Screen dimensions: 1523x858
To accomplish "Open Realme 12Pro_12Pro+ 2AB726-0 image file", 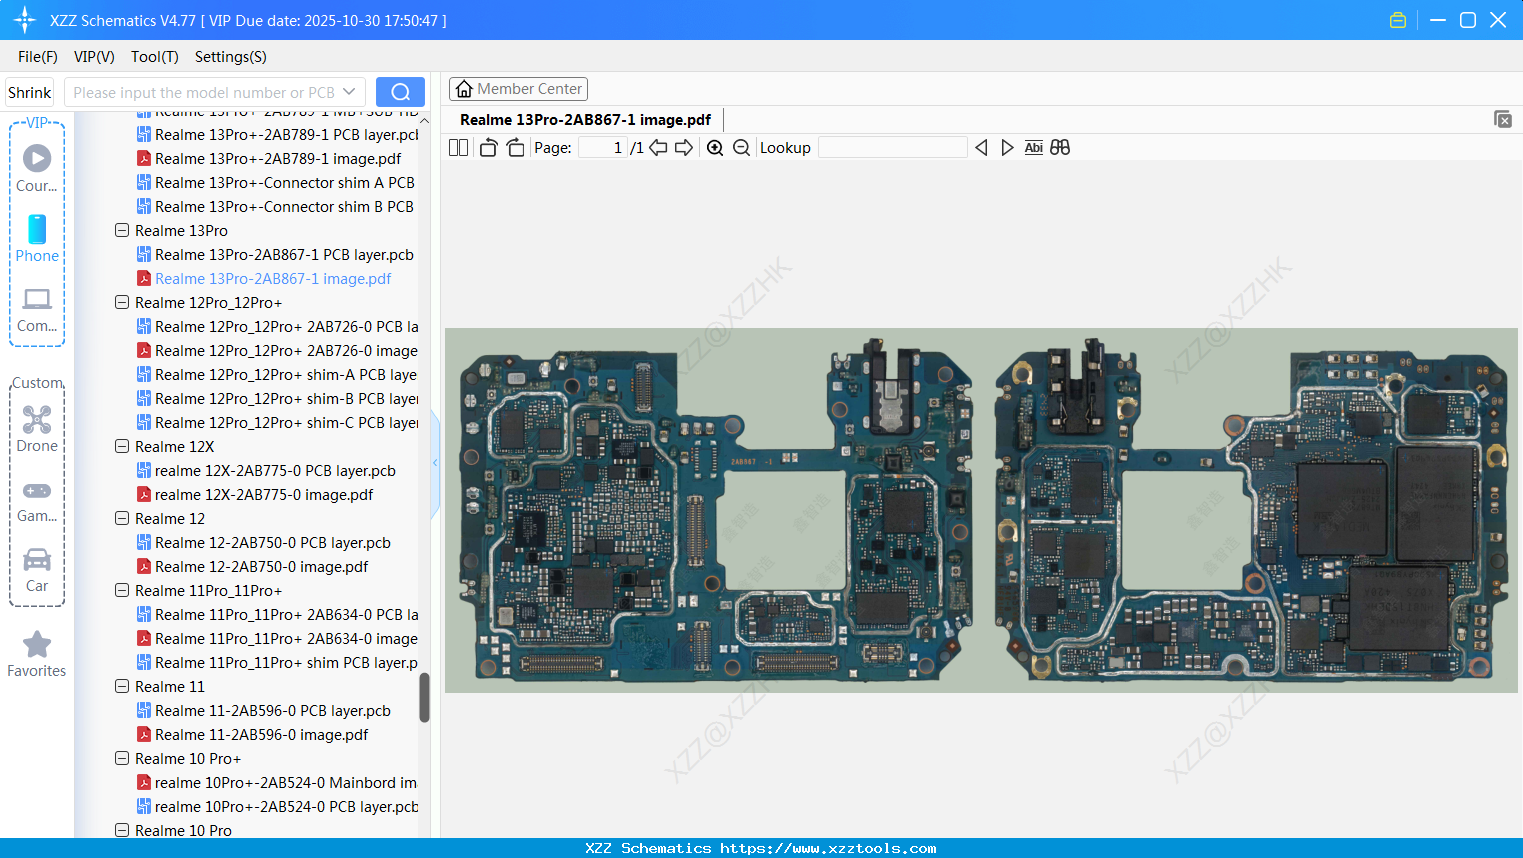I will pyautogui.click(x=277, y=350).
